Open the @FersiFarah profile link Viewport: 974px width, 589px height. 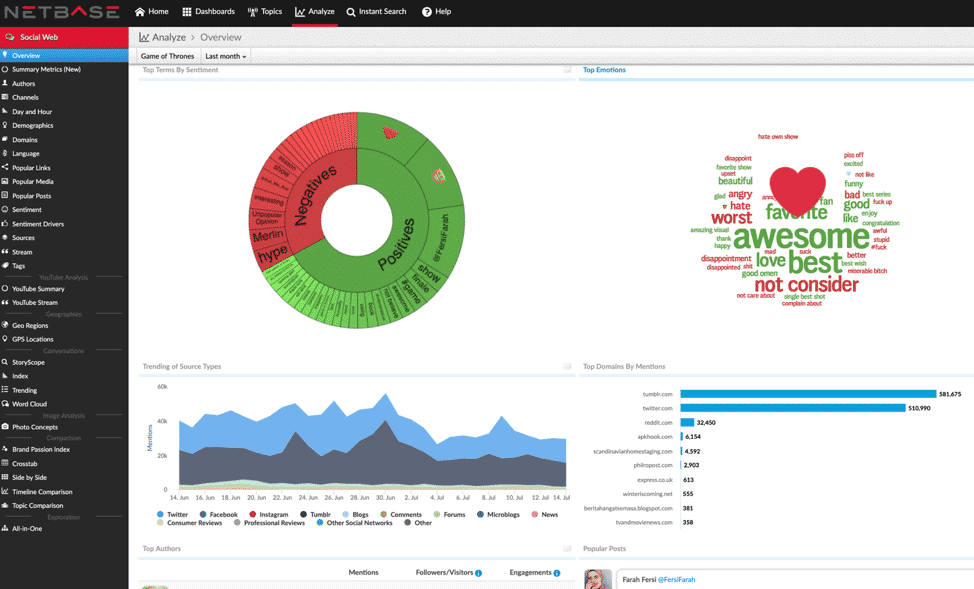pyautogui.click(x=675, y=579)
